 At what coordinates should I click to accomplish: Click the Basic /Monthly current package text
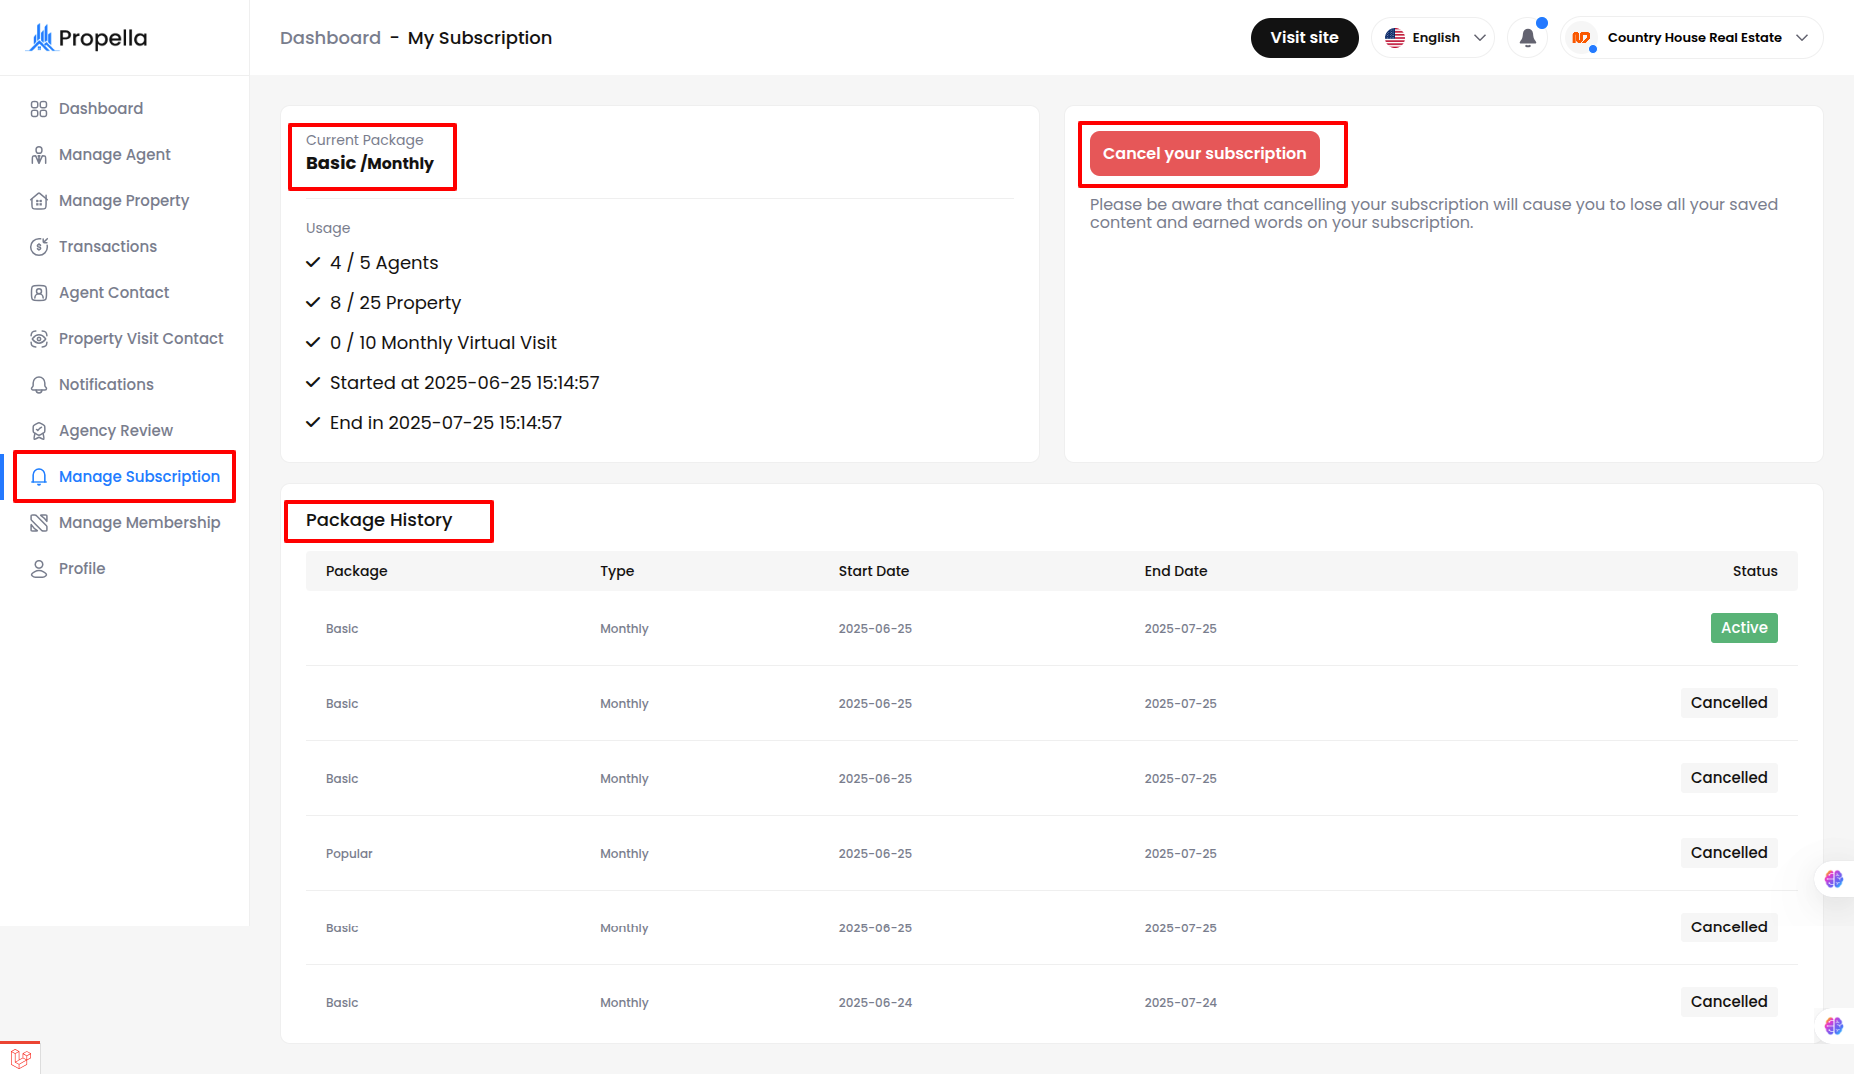click(370, 164)
